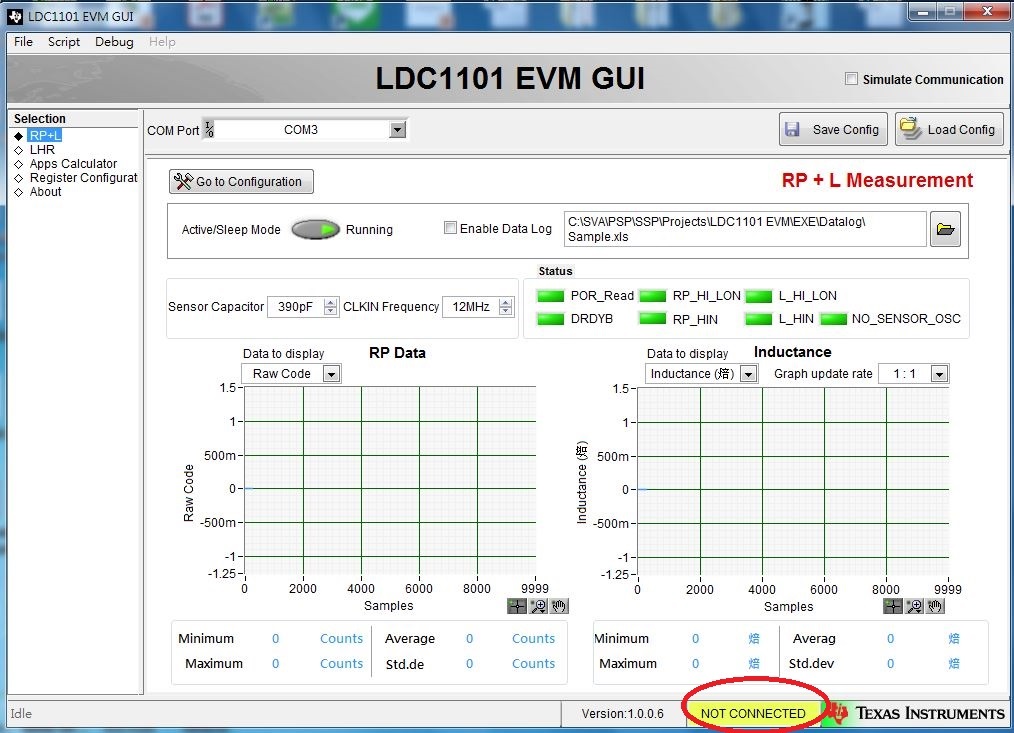Open the Help menu
The height and width of the screenshot is (733, 1014).
[x=162, y=41]
